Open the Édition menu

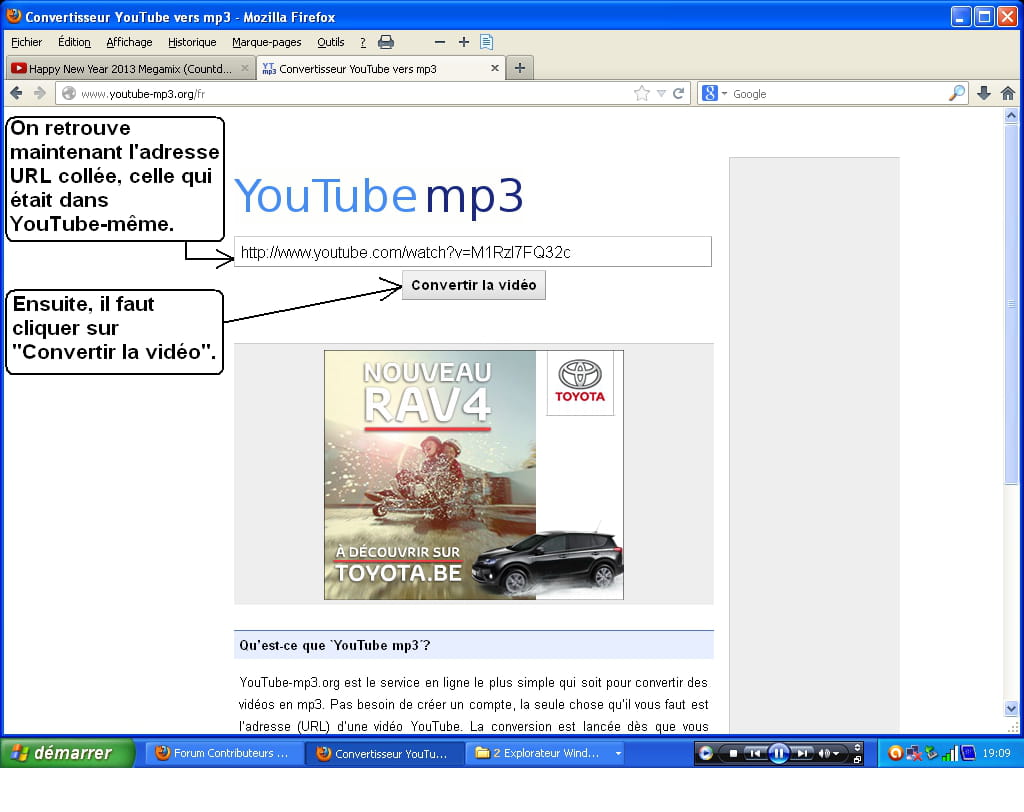point(74,42)
